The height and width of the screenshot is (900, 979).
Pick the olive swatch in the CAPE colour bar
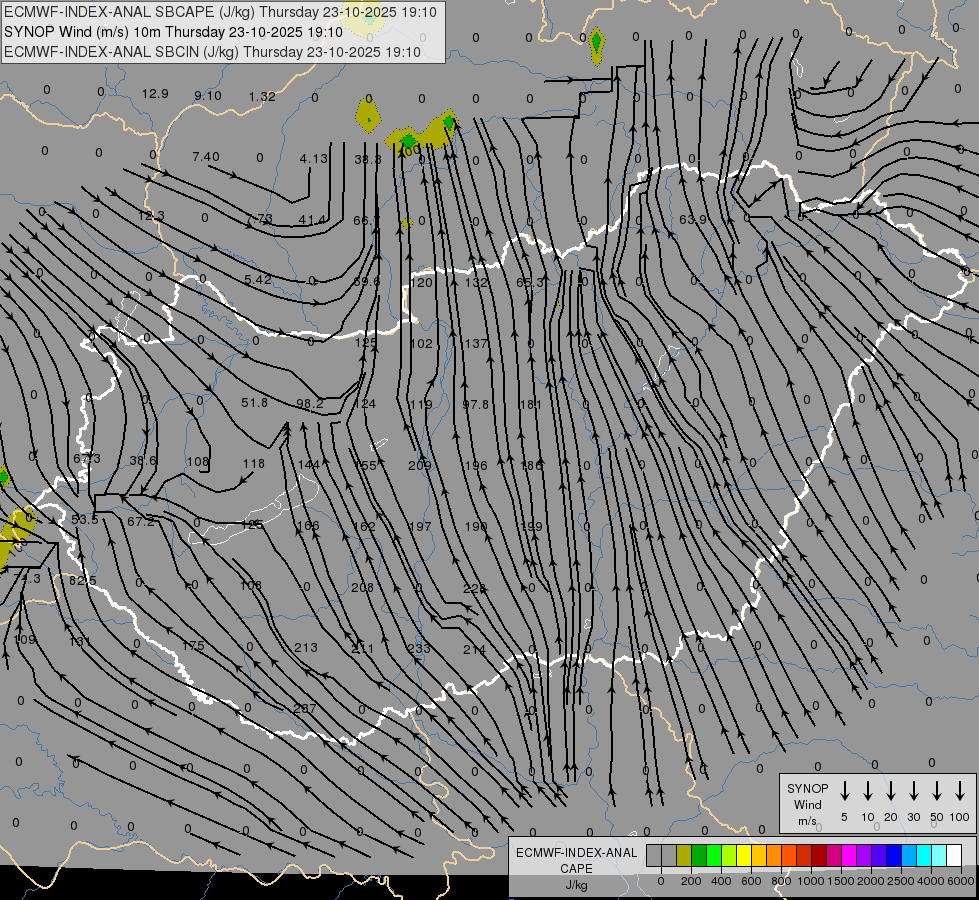(684, 855)
